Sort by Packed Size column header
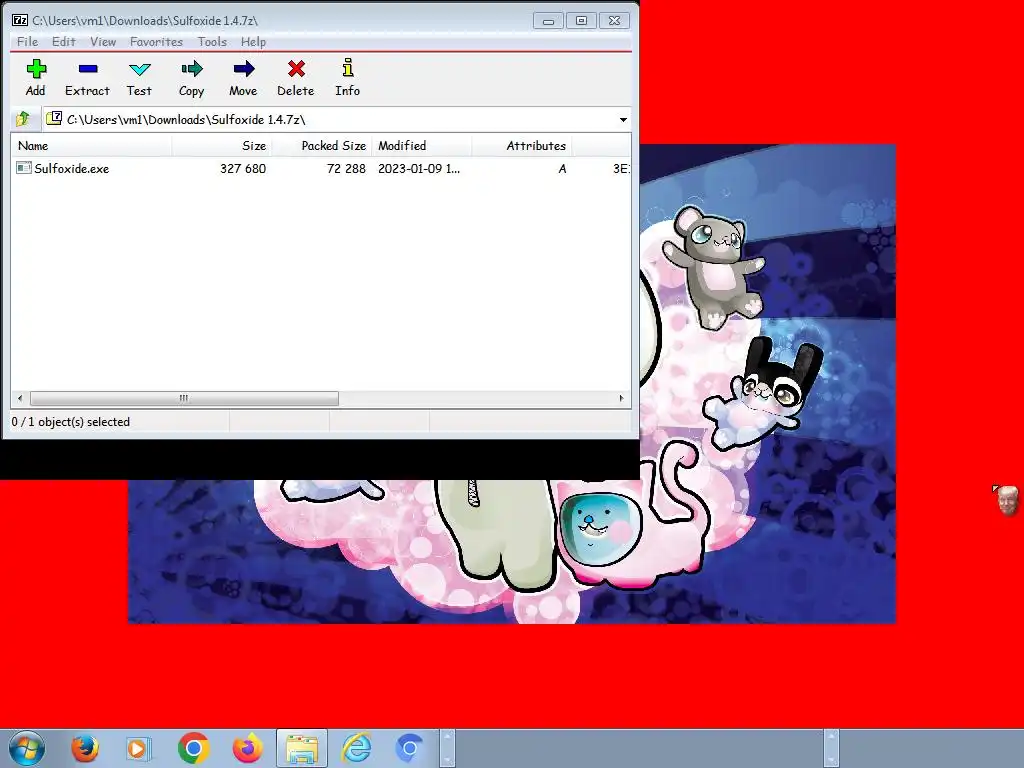Screen dimensions: 1024x768 (x=322, y=146)
